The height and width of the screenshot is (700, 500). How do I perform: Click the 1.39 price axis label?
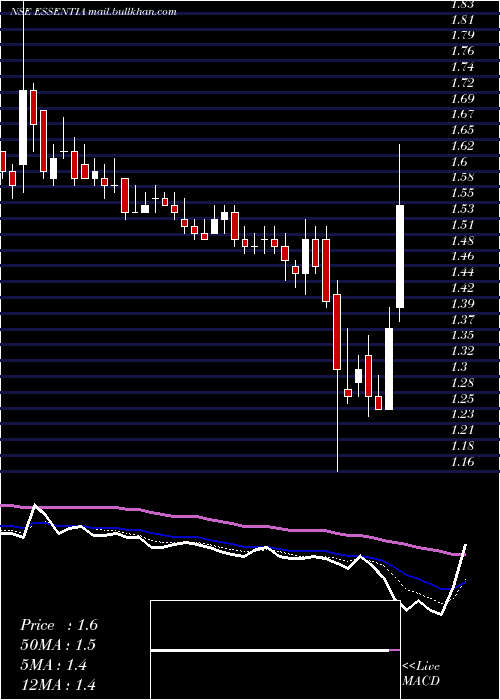[462, 304]
